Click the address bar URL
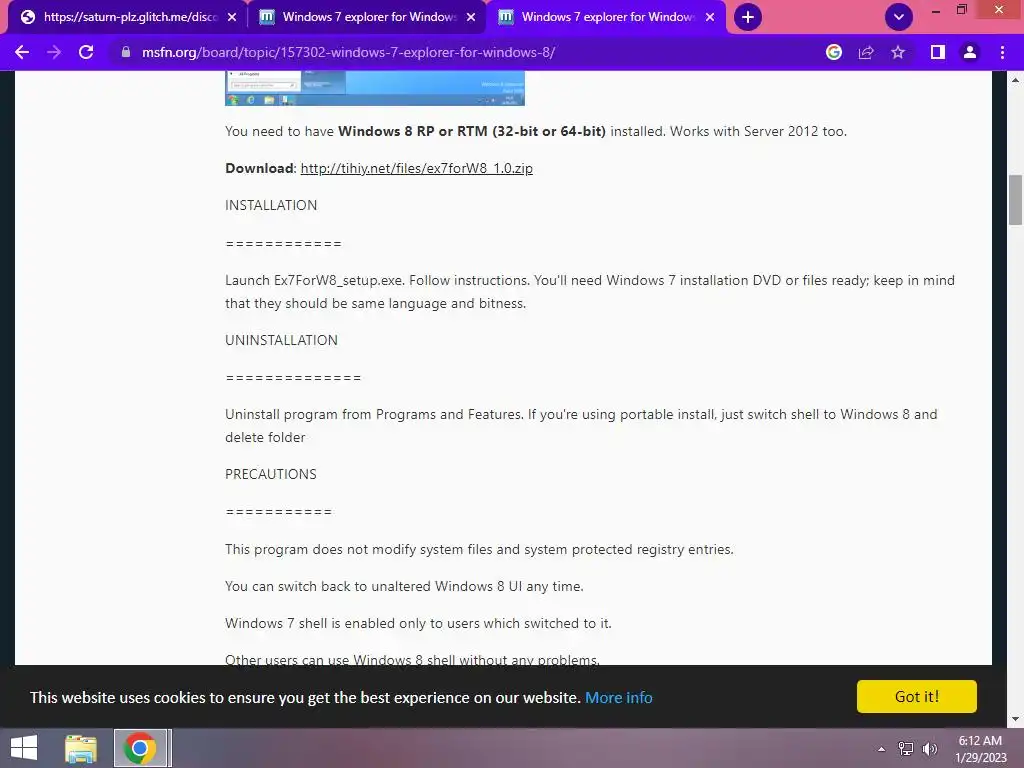The width and height of the screenshot is (1024, 768). (x=348, y=52)
